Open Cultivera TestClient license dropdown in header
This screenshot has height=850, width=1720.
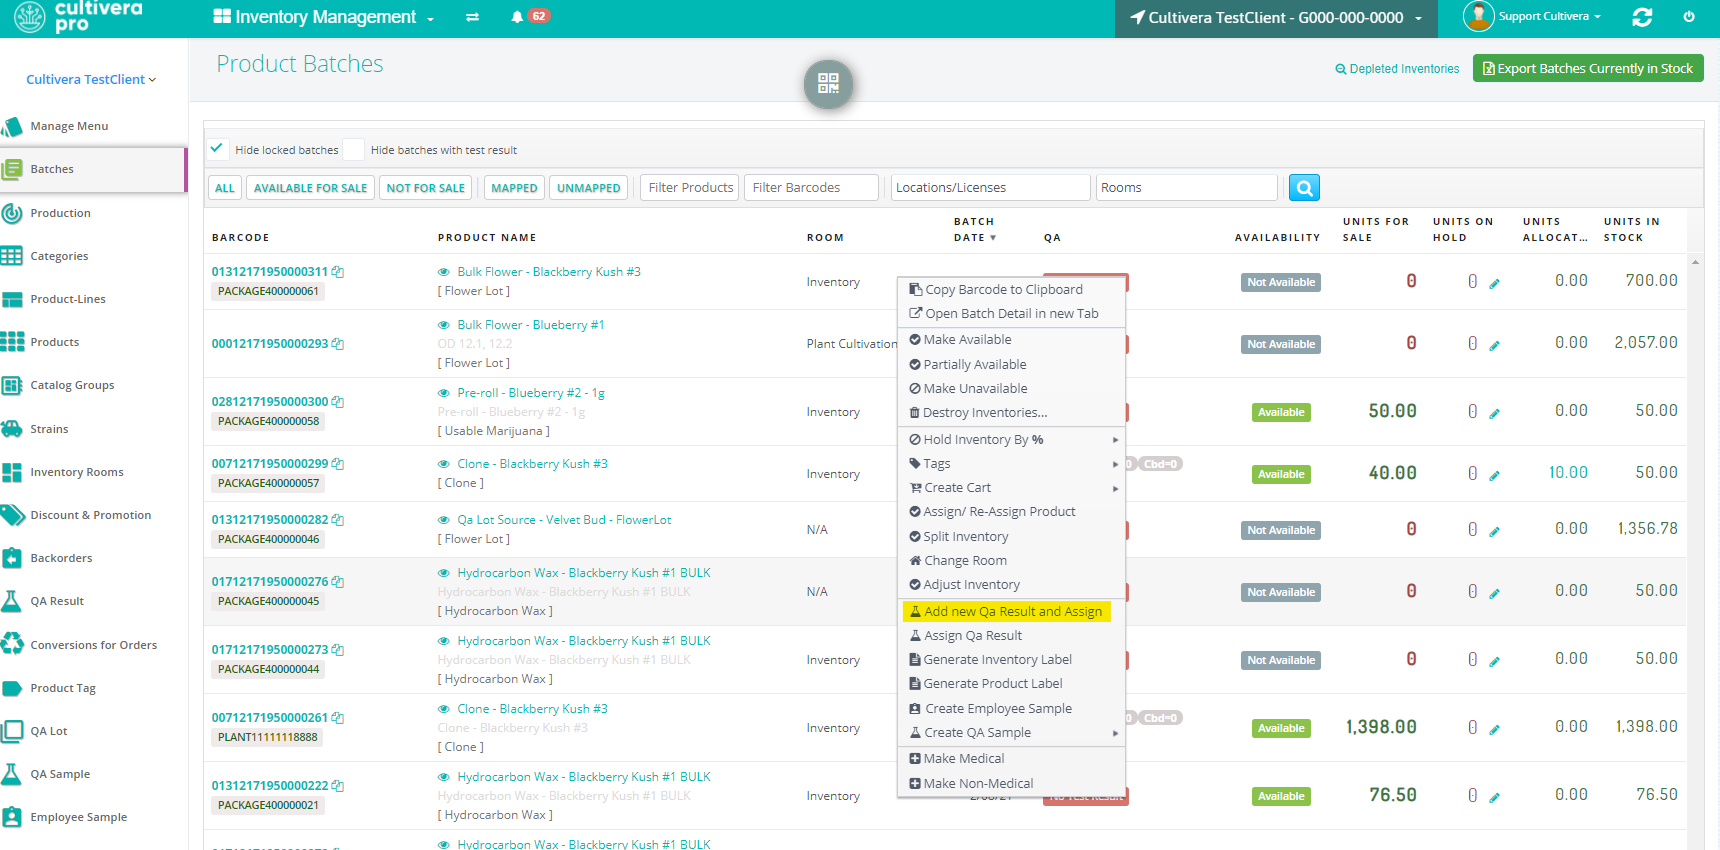1276,17
